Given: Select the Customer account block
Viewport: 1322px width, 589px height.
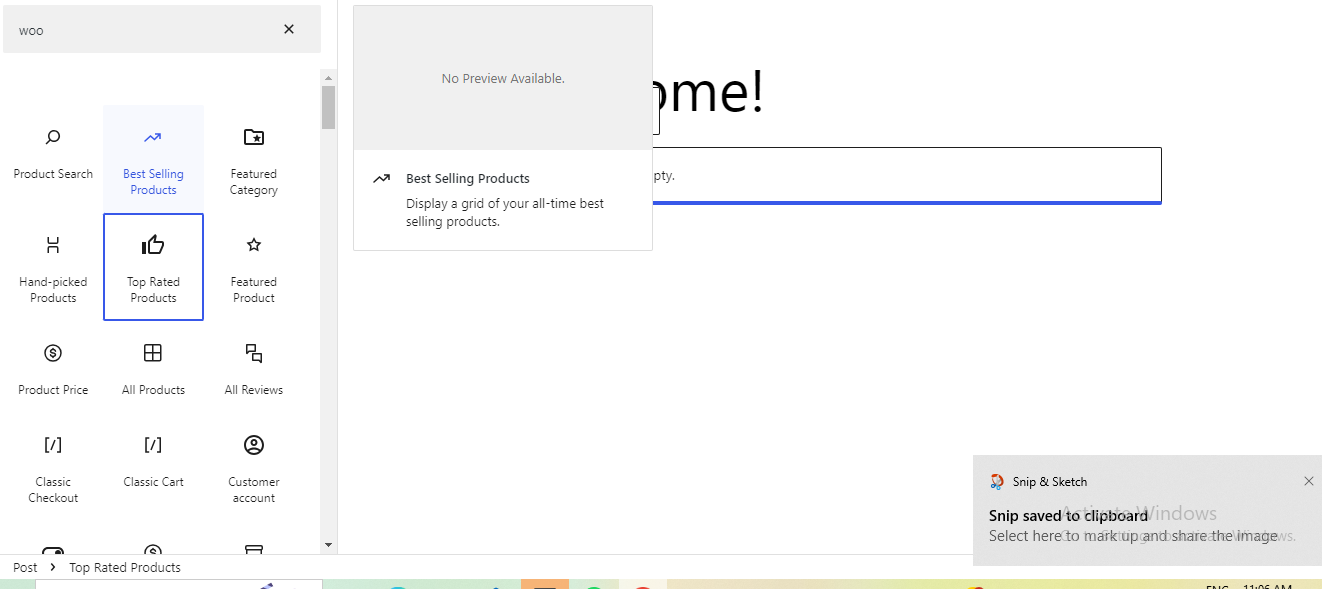Looking at the screenshot, I should [253, 466].
